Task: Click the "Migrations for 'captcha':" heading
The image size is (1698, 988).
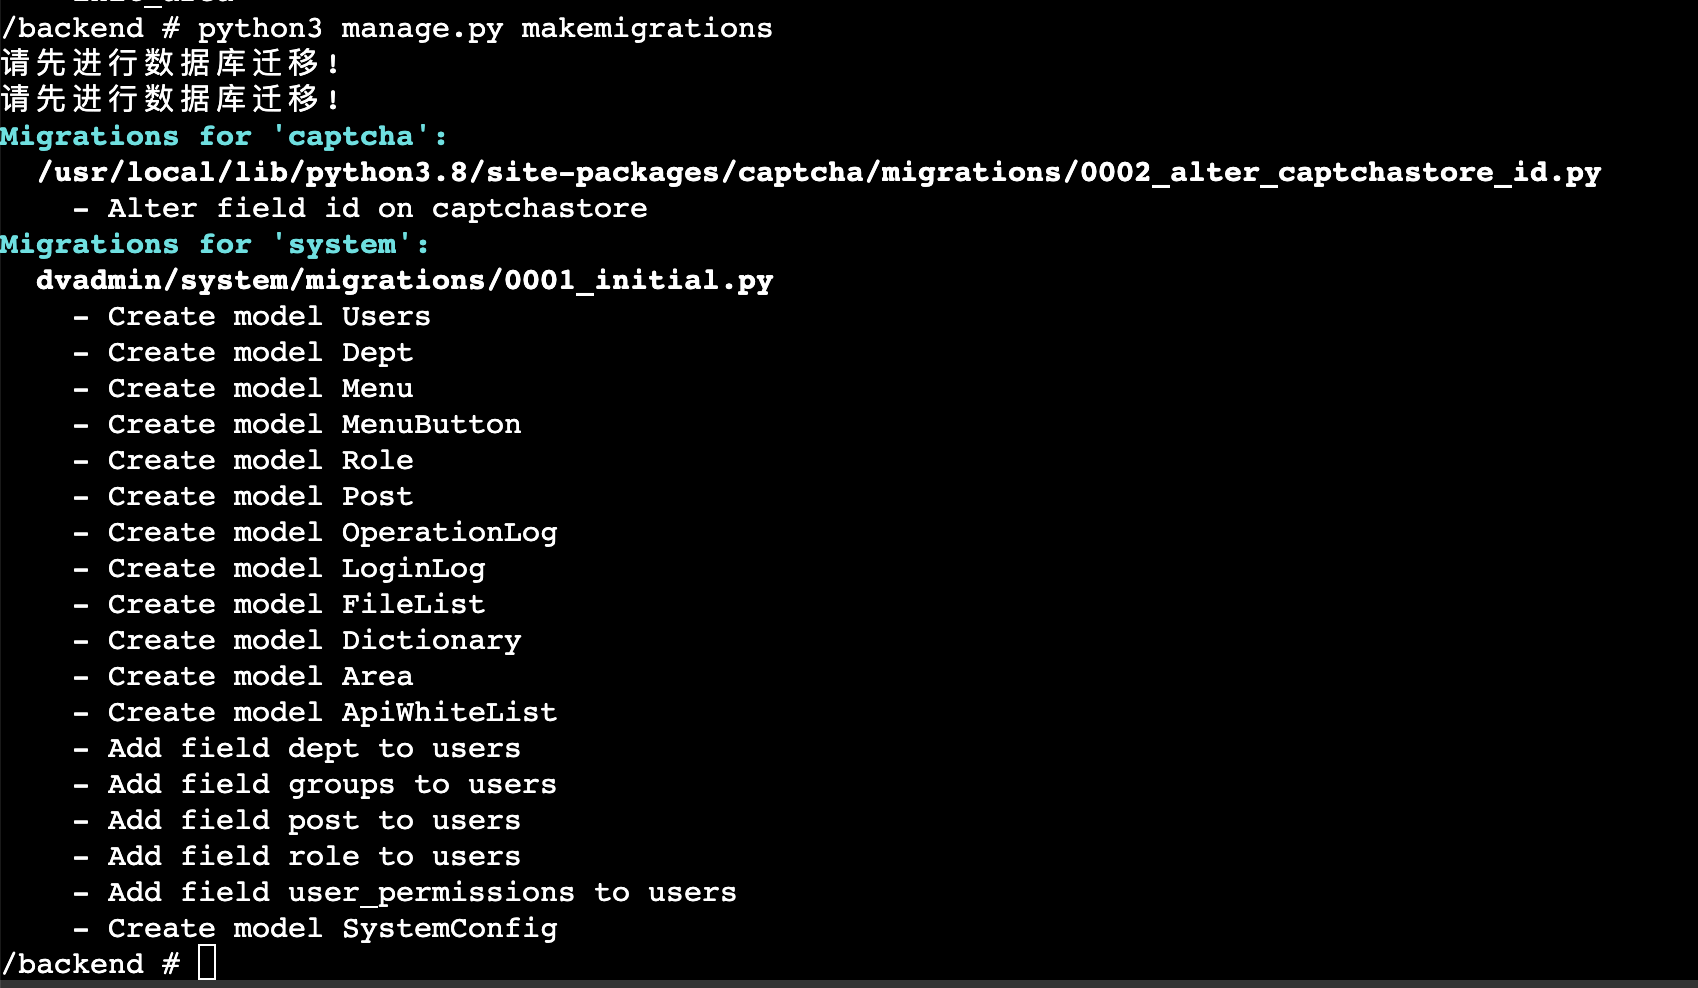Action: pyautogui.click(x=223, y=136)
